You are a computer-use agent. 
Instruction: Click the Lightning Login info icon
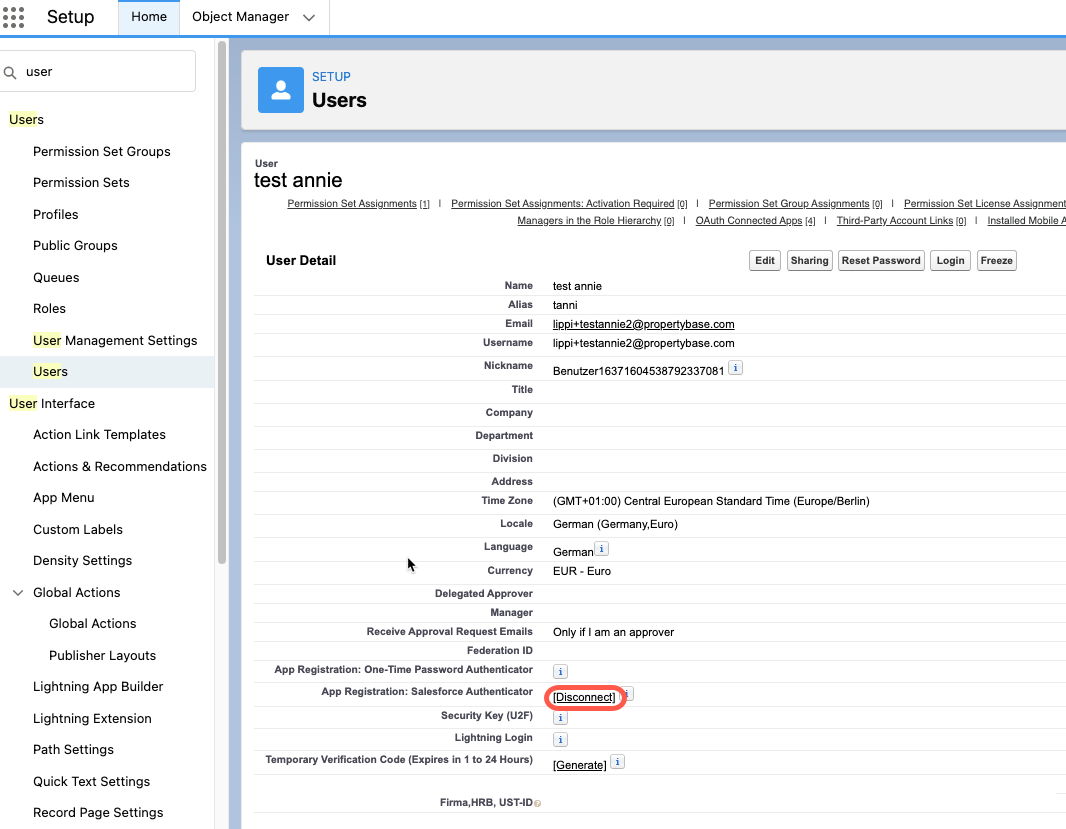(560, 740)
